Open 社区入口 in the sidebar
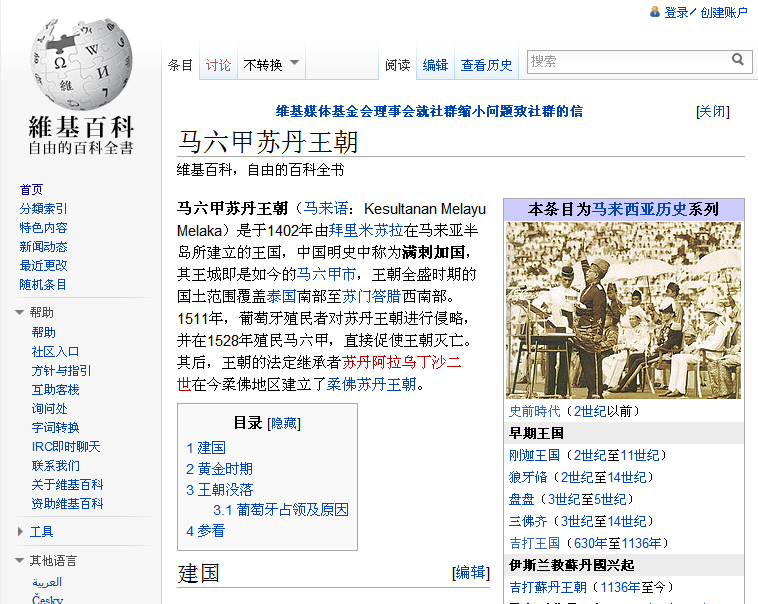Viewport: 758px width, 604px height. [x=55, y=352]
